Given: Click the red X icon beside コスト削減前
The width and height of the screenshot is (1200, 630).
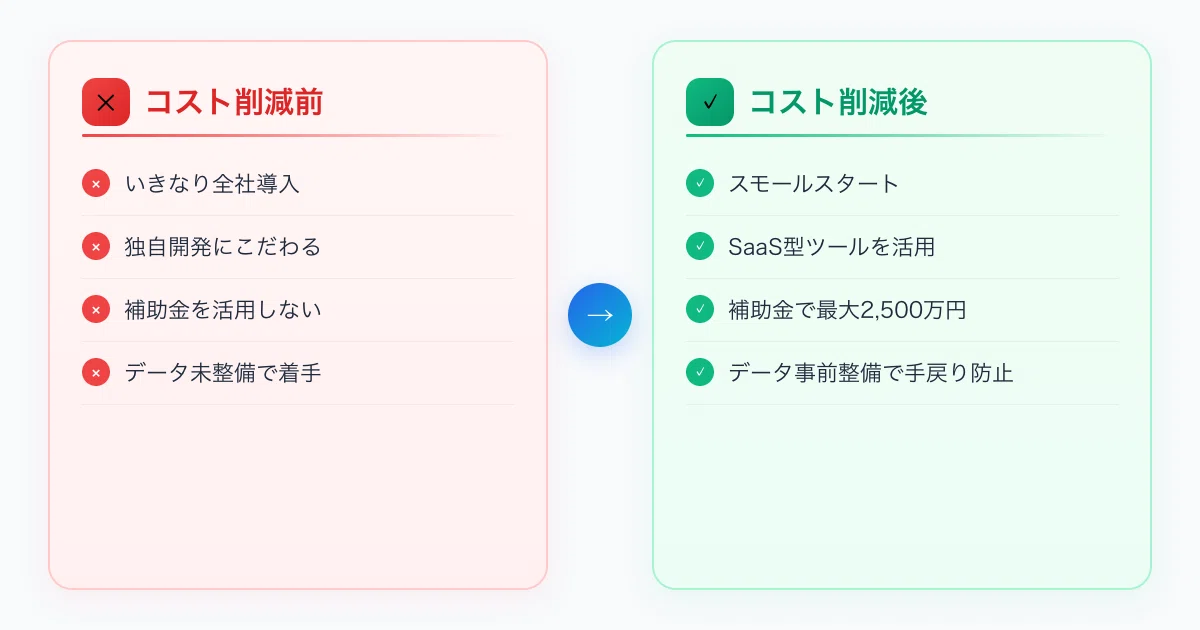Looking at the screenshot, I should click(106, 102).
